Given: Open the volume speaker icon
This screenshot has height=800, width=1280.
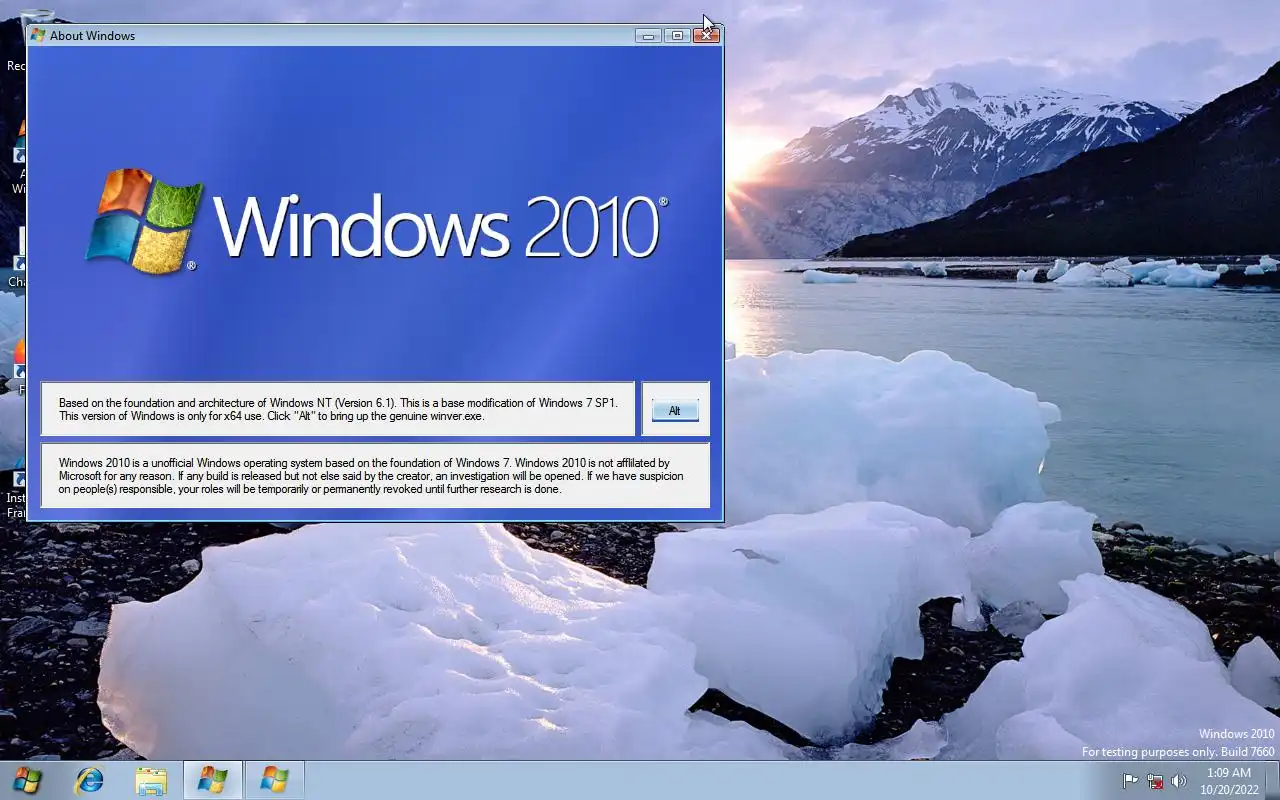Looking at the screenshot, I should 1179,781.
